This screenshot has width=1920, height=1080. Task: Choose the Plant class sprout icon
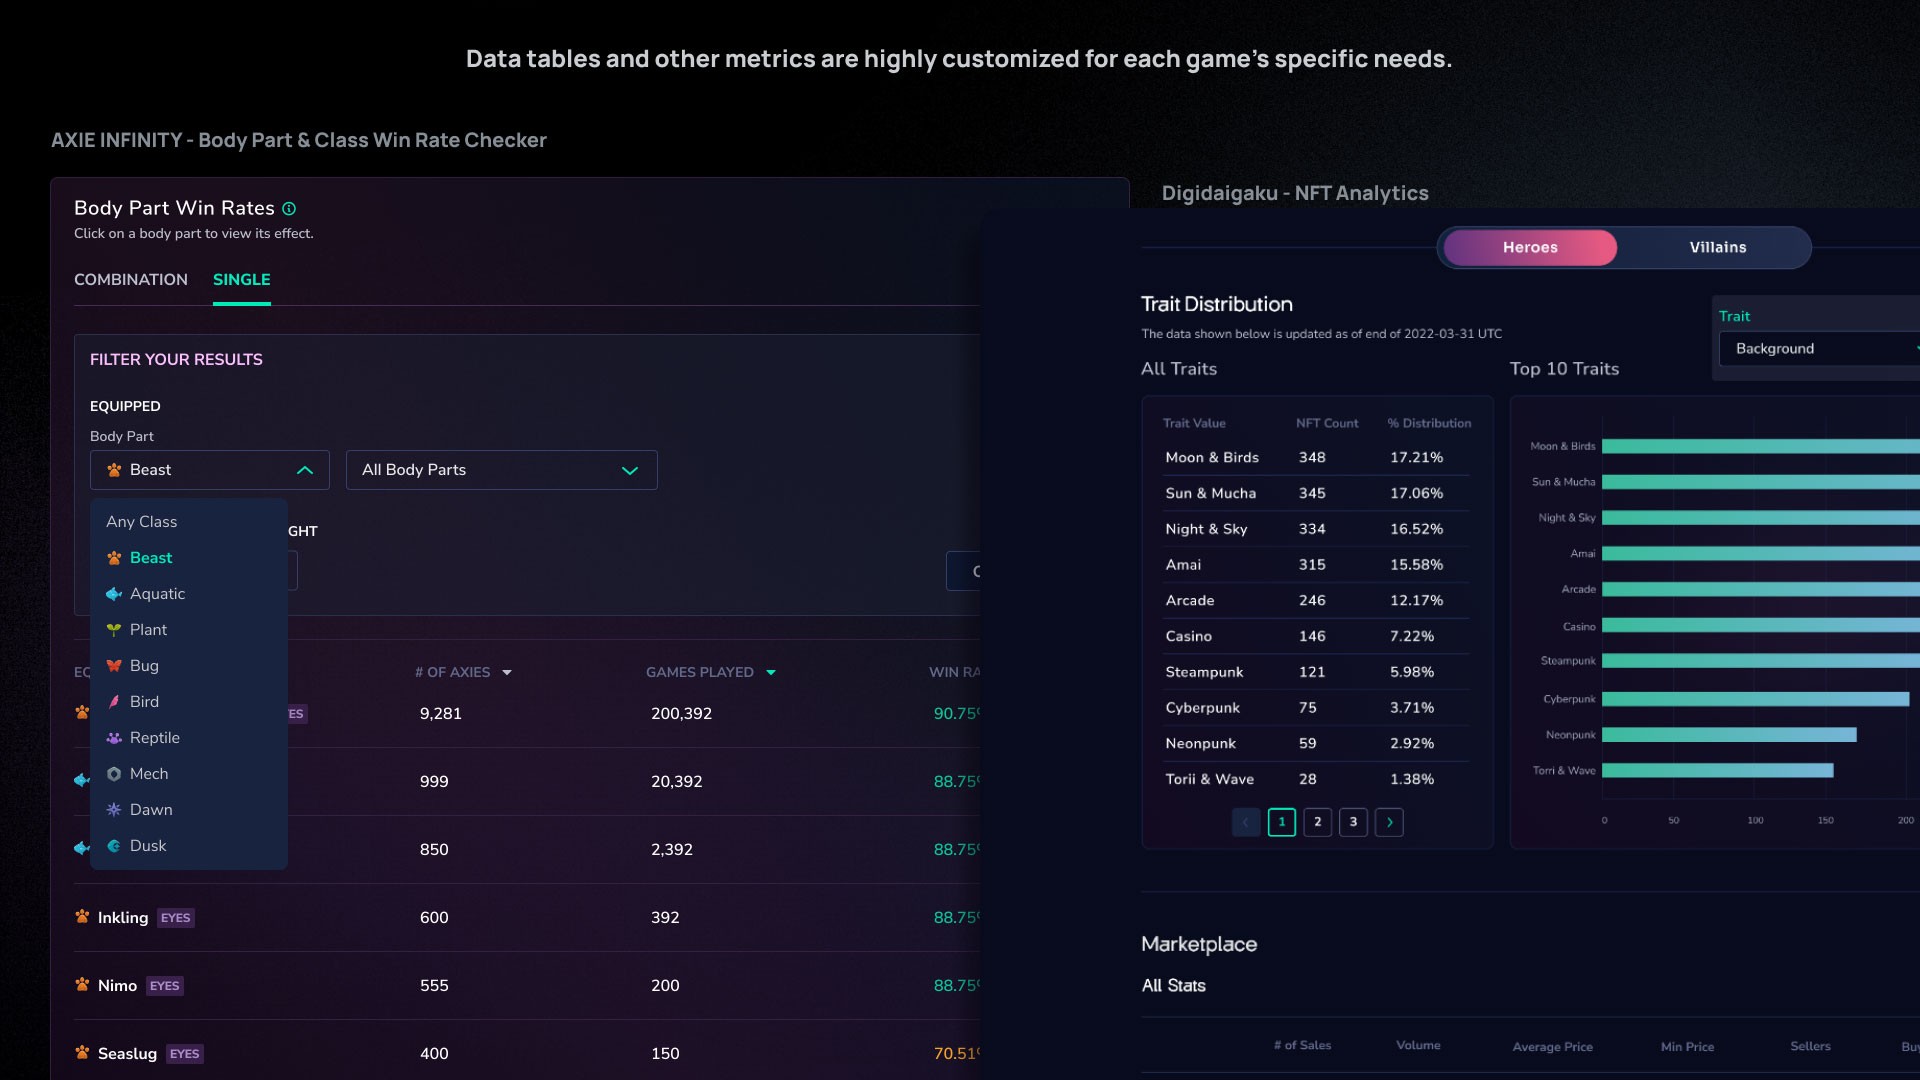(x=114, y=630)
